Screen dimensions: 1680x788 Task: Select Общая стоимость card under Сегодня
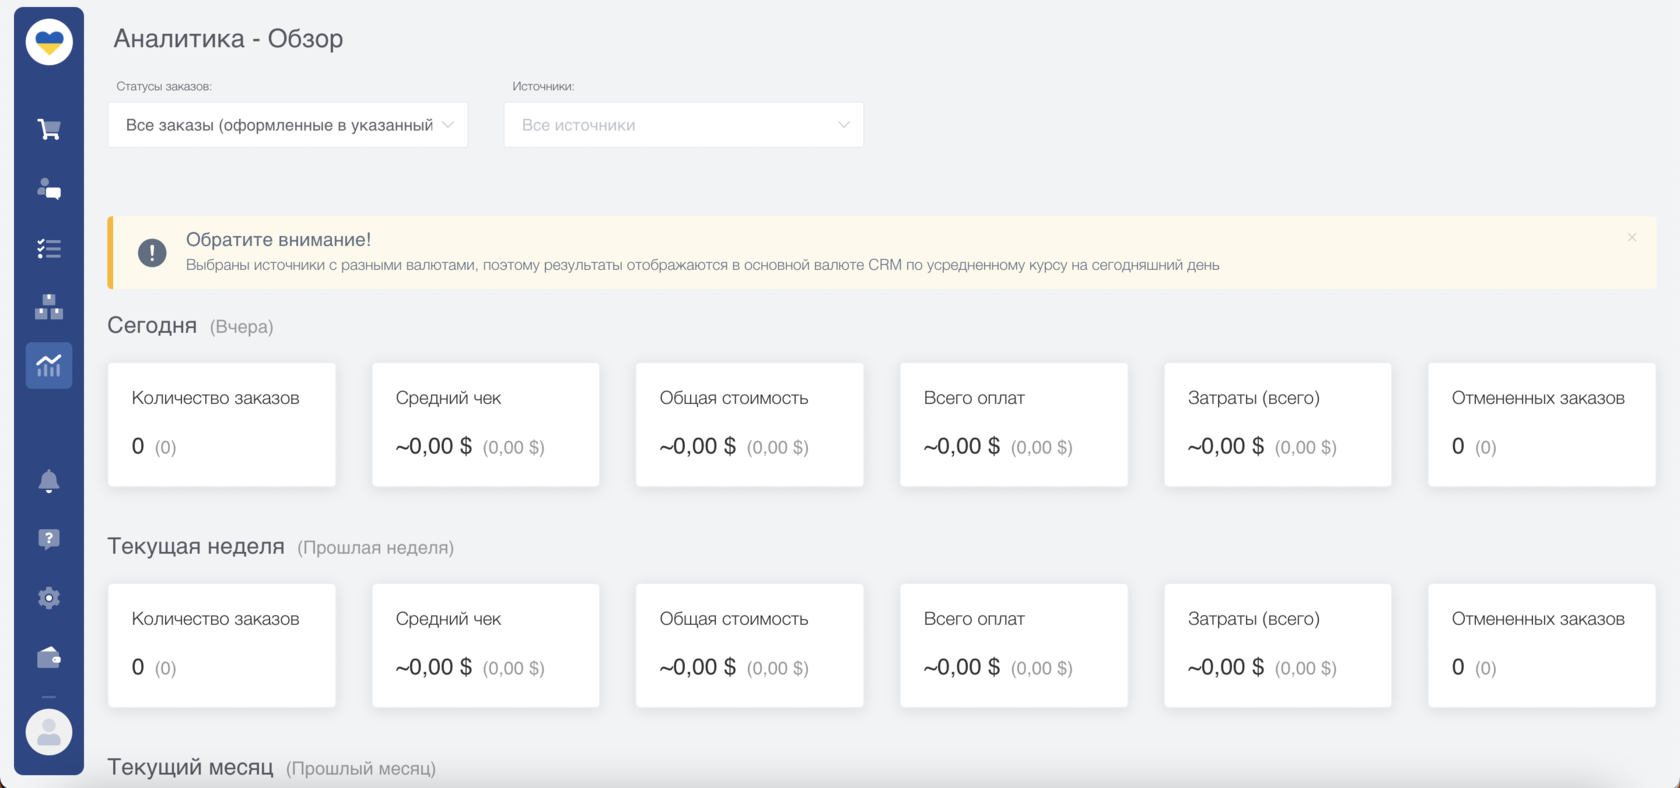(x=750, y=425)
